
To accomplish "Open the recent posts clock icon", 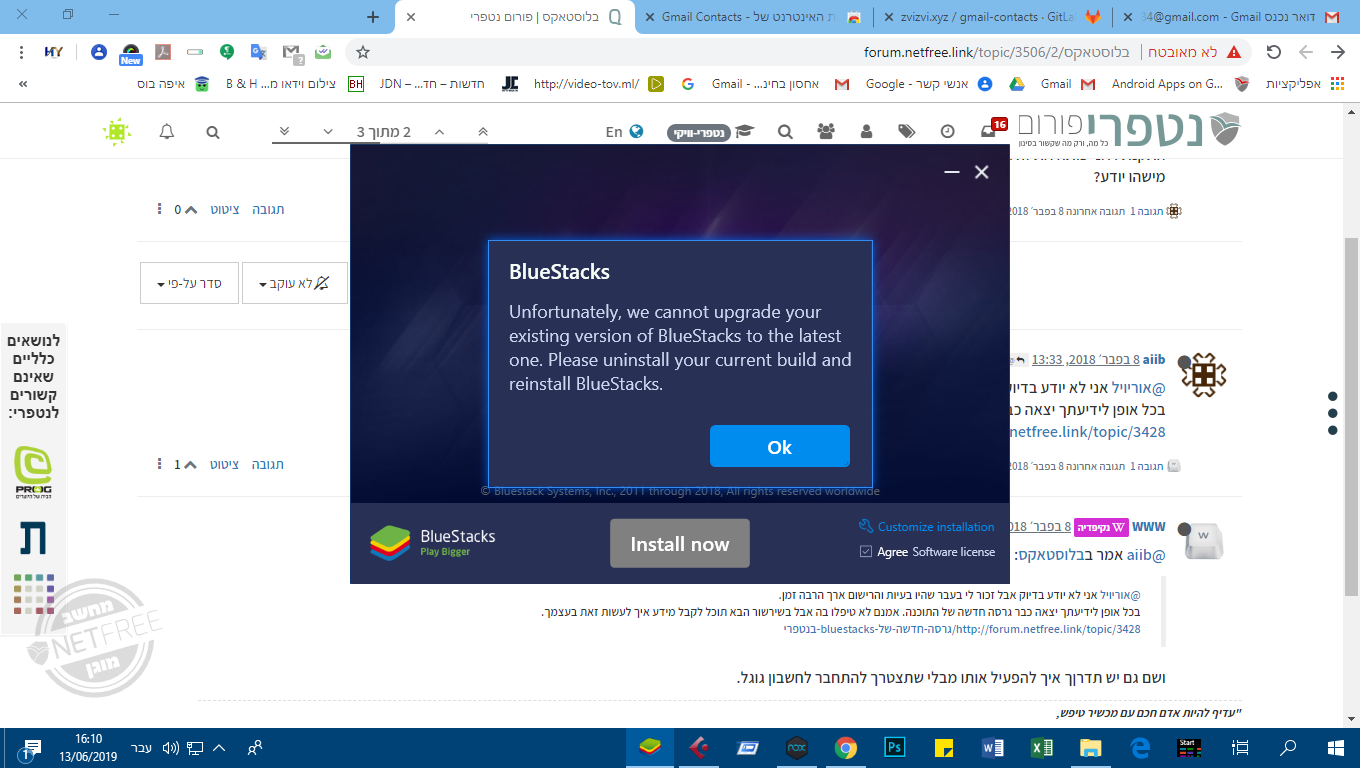I will [947, 132].
